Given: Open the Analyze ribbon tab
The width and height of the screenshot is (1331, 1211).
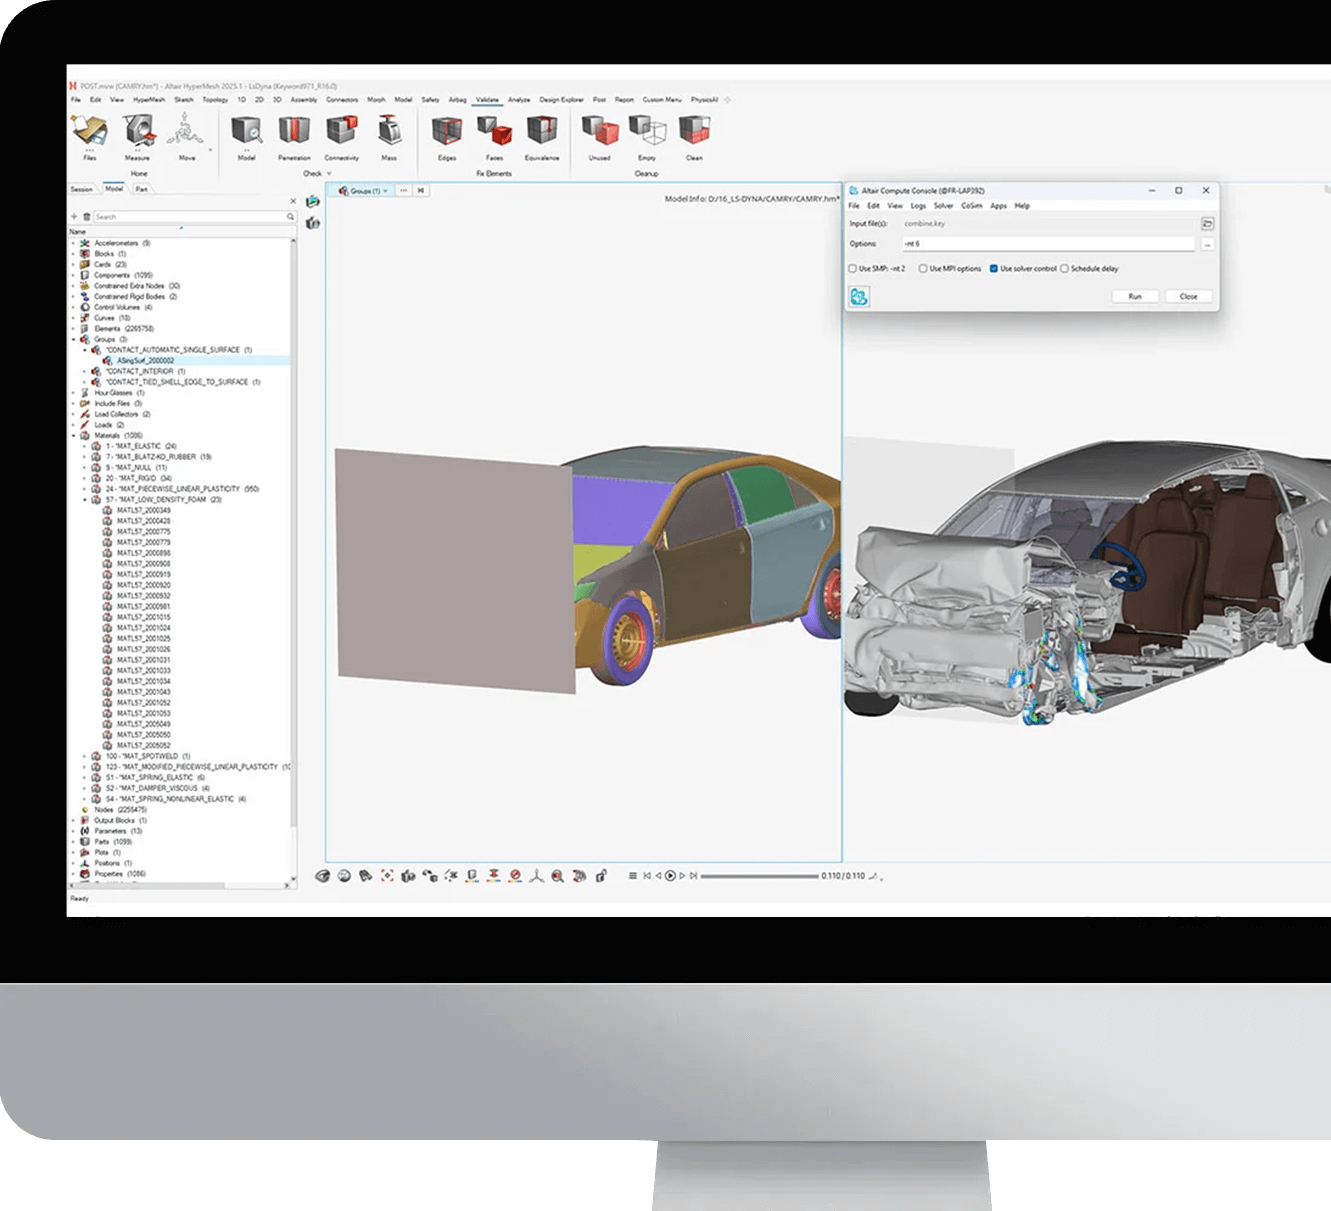Looking at the screenshot, I should click(x=518, y=100).
